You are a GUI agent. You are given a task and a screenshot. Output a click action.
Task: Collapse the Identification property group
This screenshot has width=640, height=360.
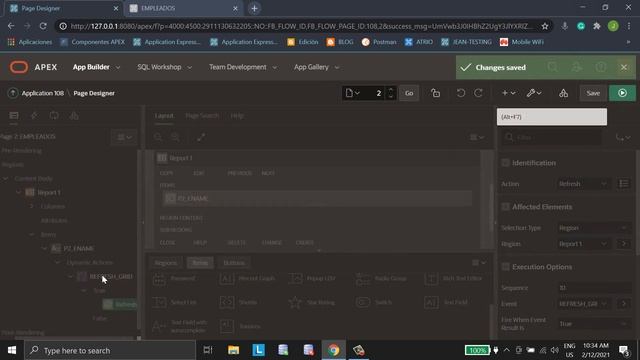[x=505, y=163]
